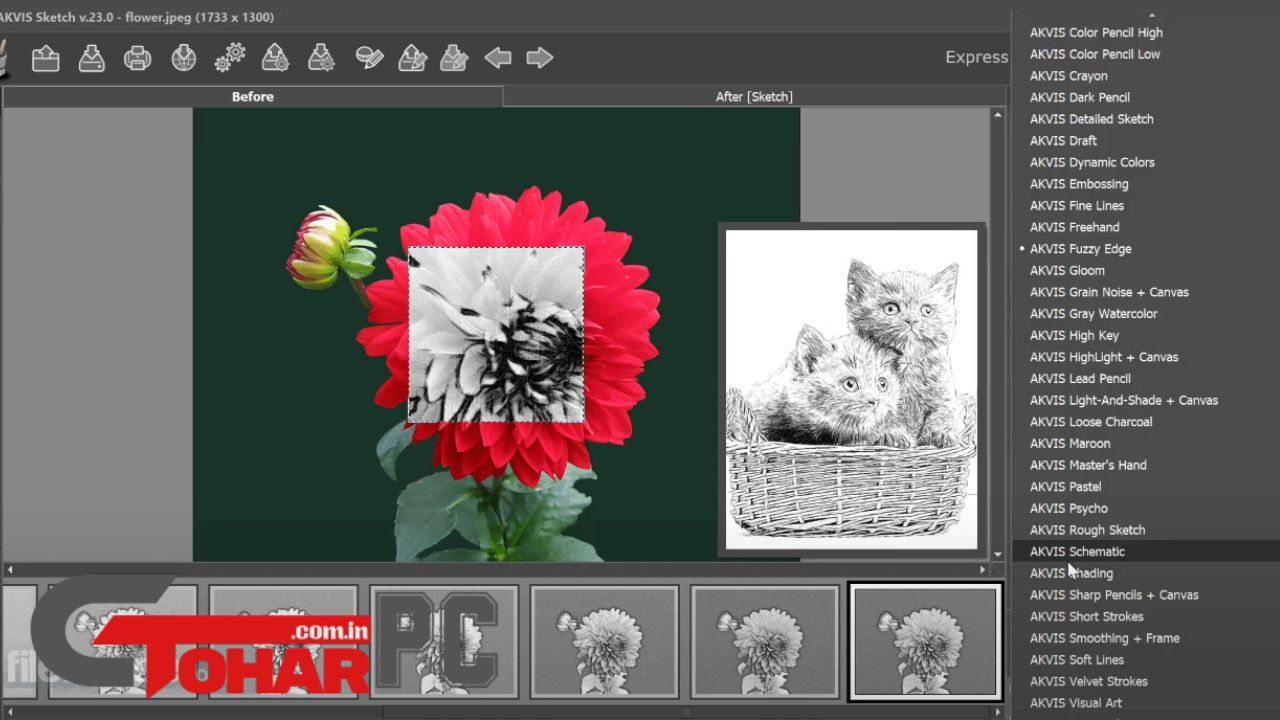1280x720 pixels.
Task: Click image area vertical scroll up arrow
Action: (x=998, y=116)
